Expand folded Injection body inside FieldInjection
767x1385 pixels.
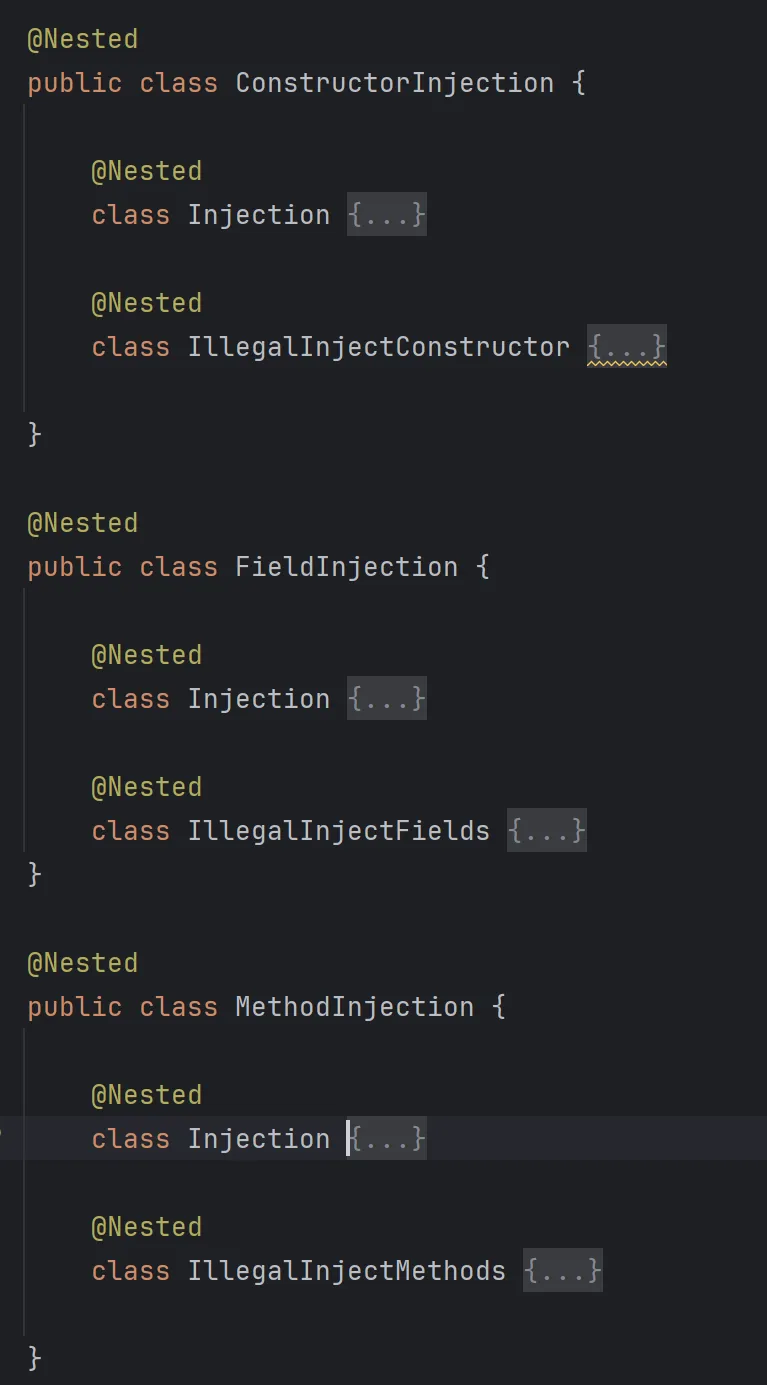[x=387, y=699]
